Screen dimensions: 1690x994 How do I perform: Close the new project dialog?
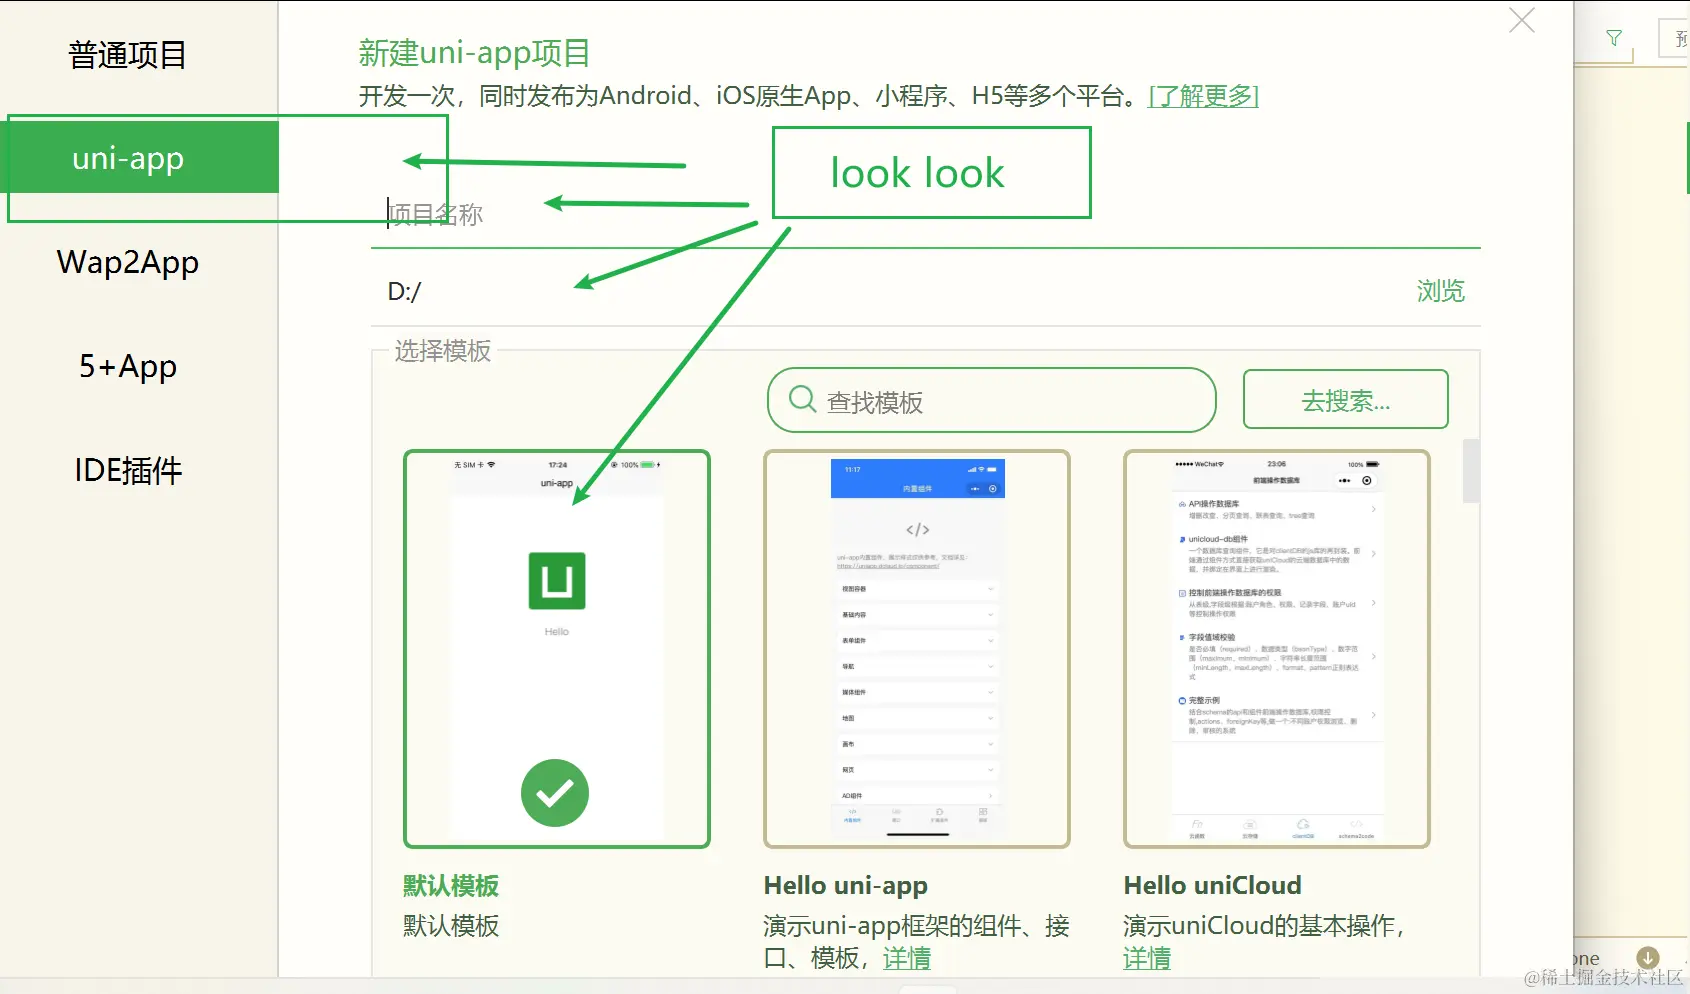pyautogui.click(x=1521, y=20)
